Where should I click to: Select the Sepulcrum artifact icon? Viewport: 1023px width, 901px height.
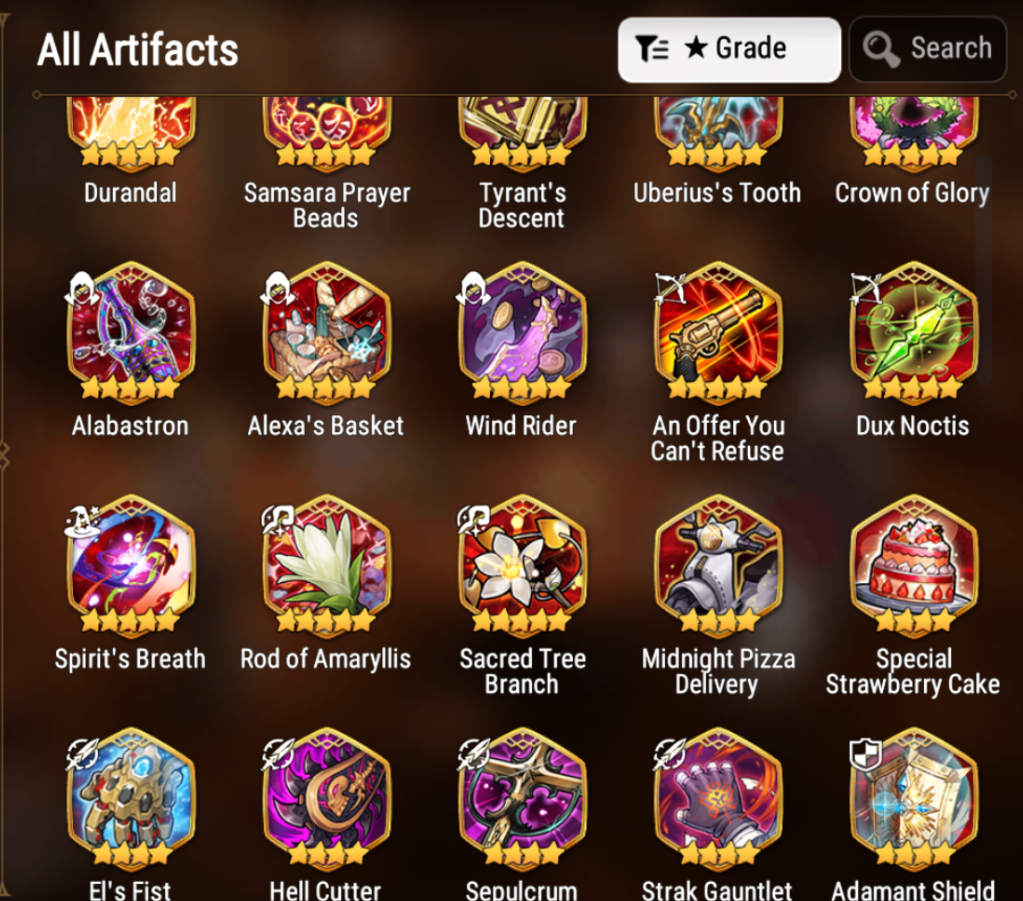click(x=522, y=796)
